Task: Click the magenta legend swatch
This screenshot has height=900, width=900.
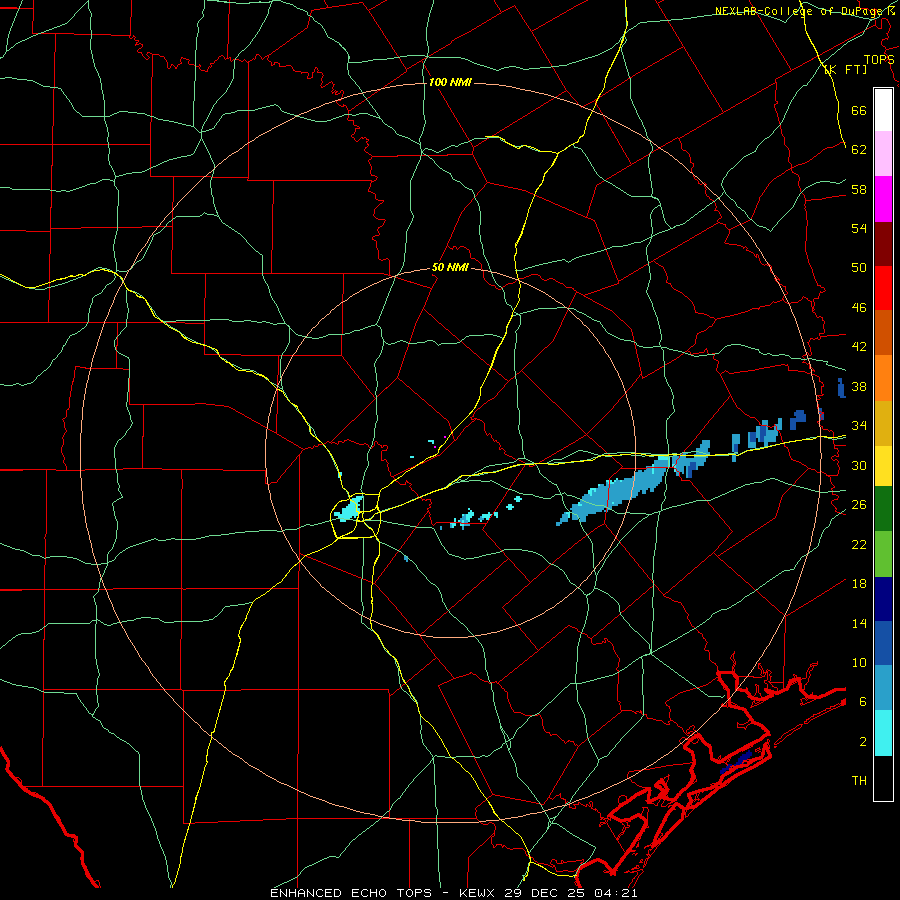Action: tap(883, 199)
